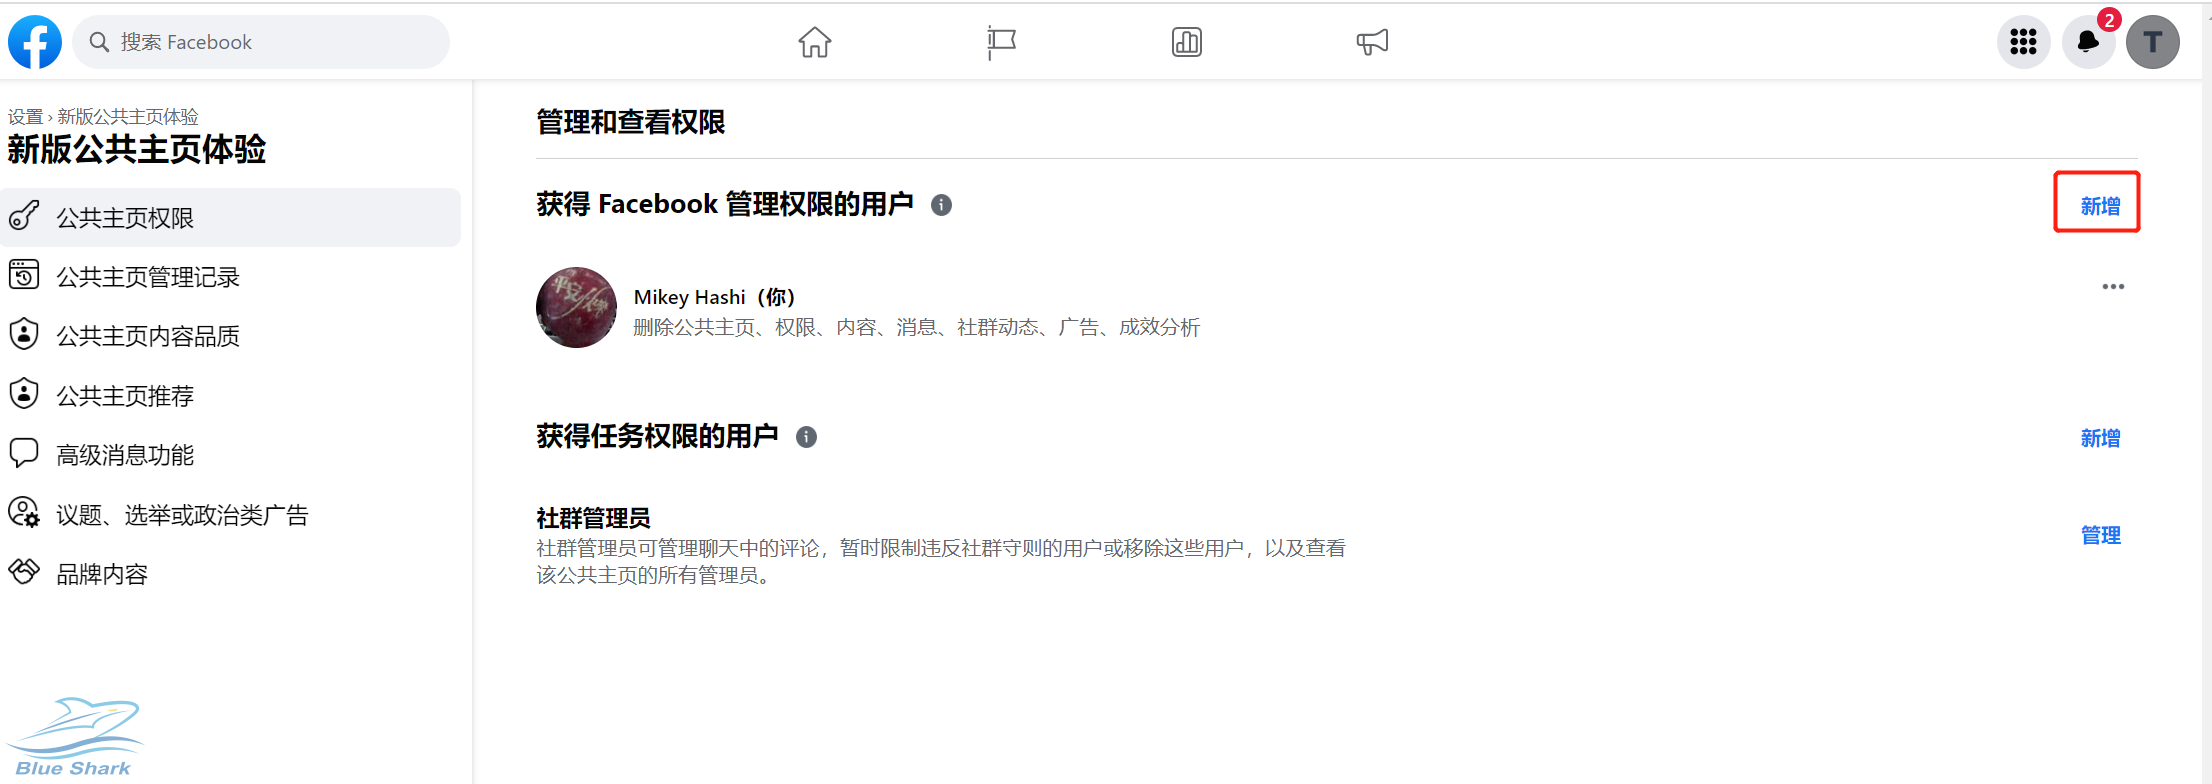Click the search Facebook input field
Viewport: 2212px width, 784px height.
click(x=261, y=42)
